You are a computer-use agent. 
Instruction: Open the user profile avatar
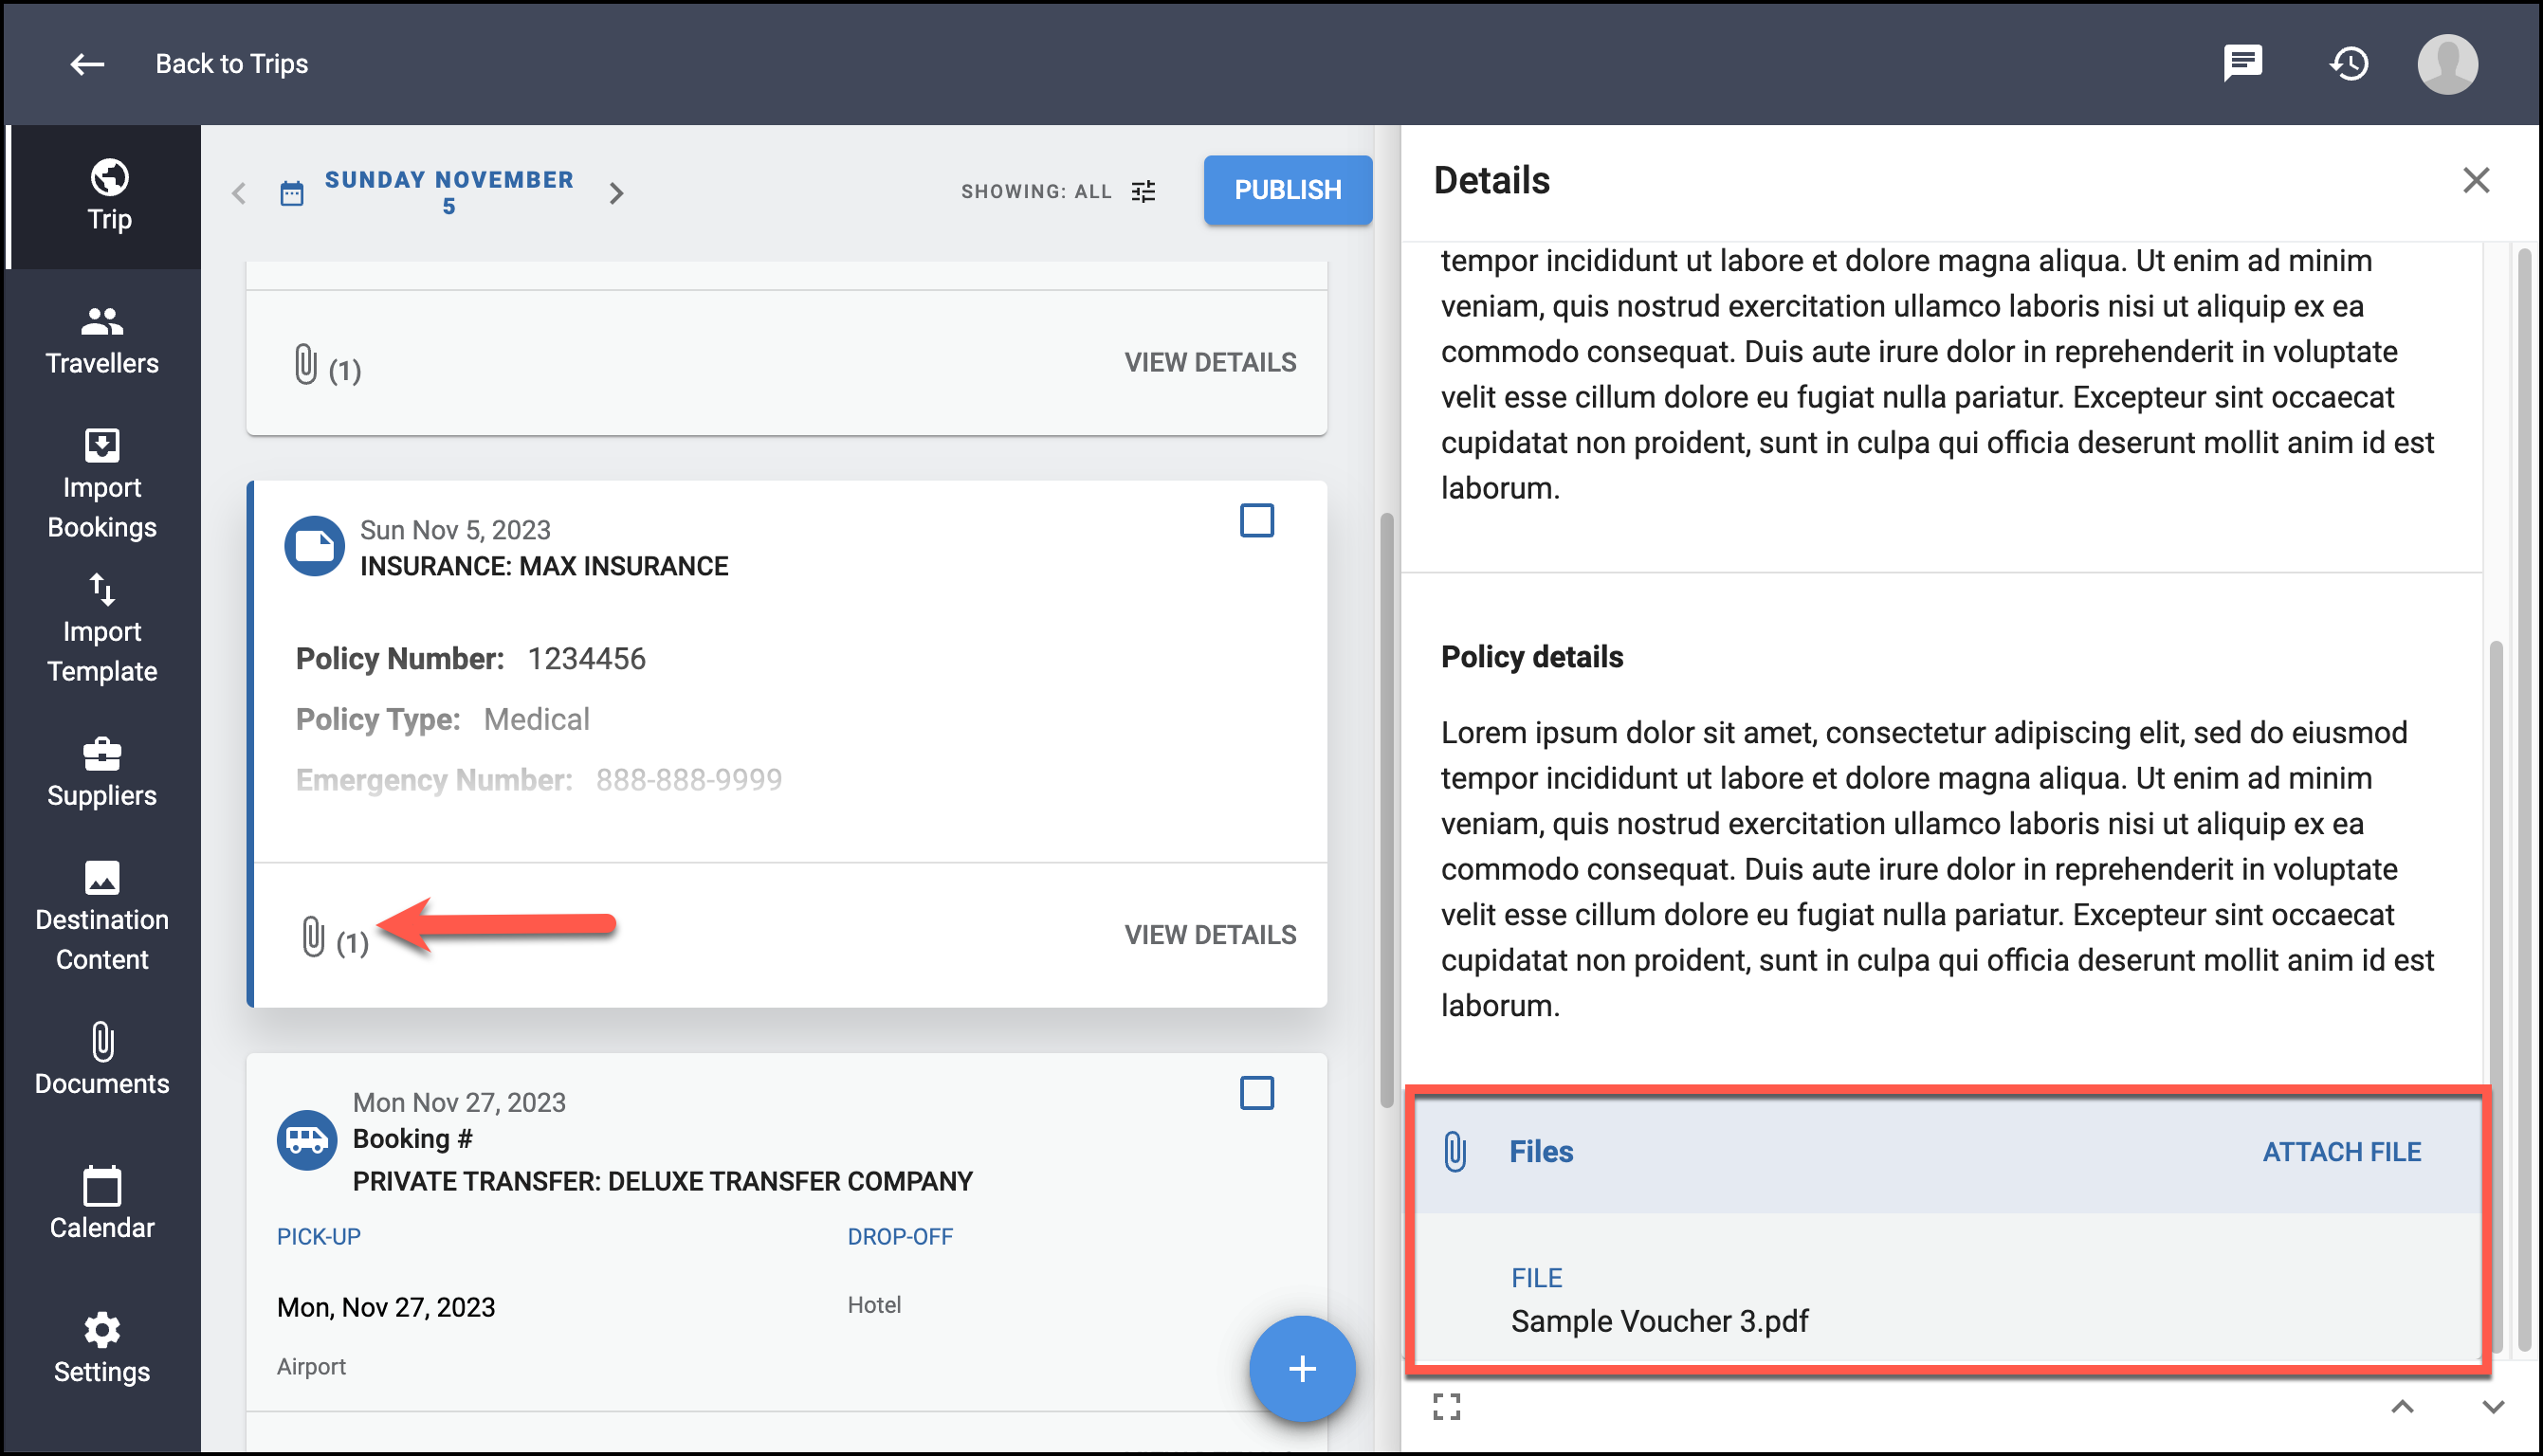pyautogui.click(x=2447, y=64)
